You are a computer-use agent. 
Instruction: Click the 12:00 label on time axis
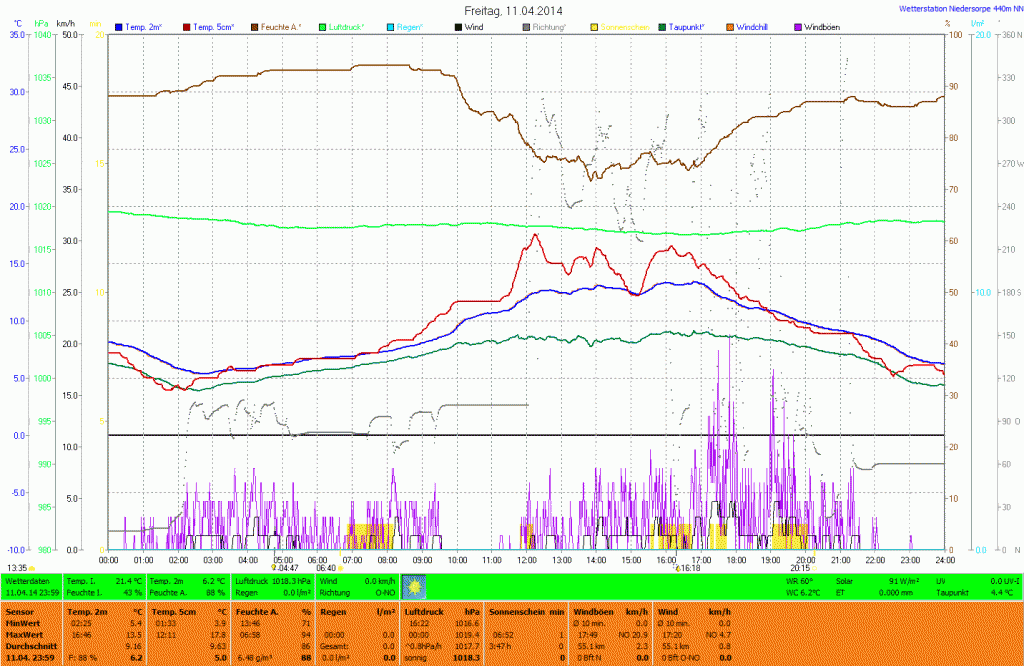(x=527, y=560)
